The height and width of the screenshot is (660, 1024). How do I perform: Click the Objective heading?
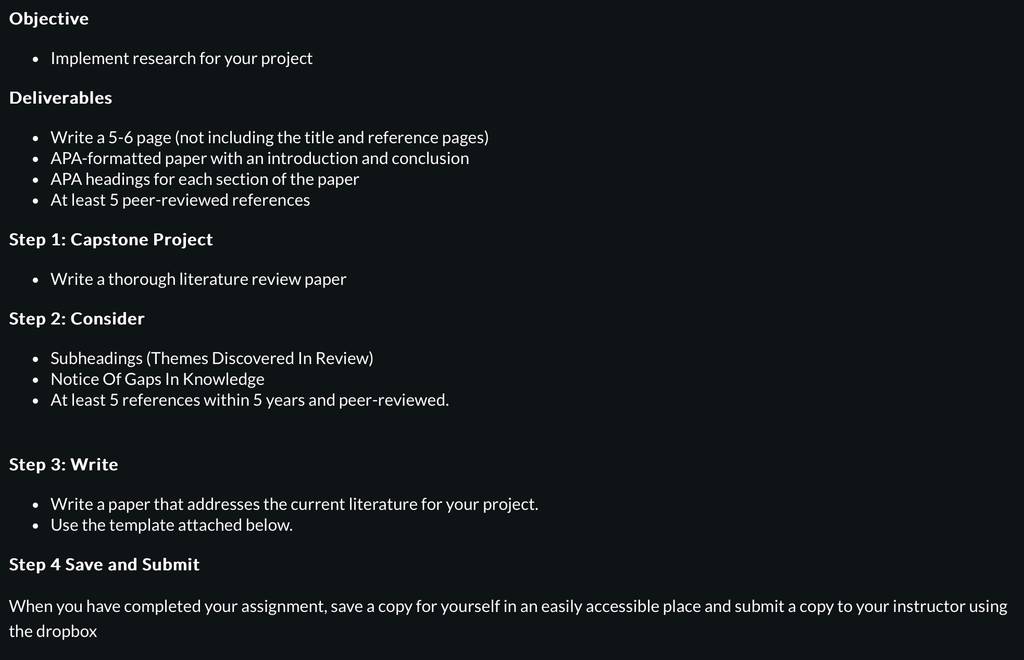(x=49, y=19)
